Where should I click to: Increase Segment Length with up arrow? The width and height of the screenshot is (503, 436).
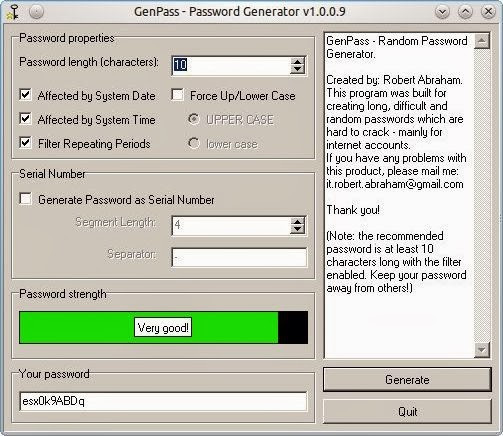[x=297, y=222]
